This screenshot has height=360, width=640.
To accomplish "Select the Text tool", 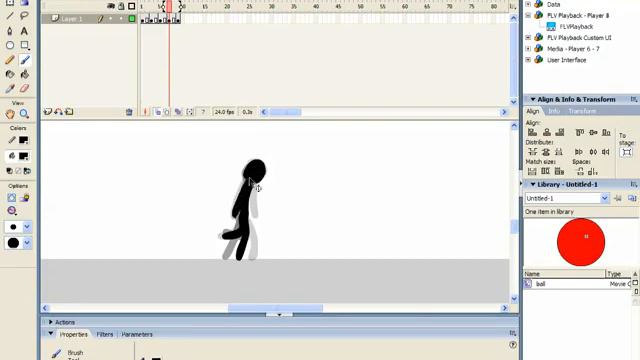I will (24, 31).
